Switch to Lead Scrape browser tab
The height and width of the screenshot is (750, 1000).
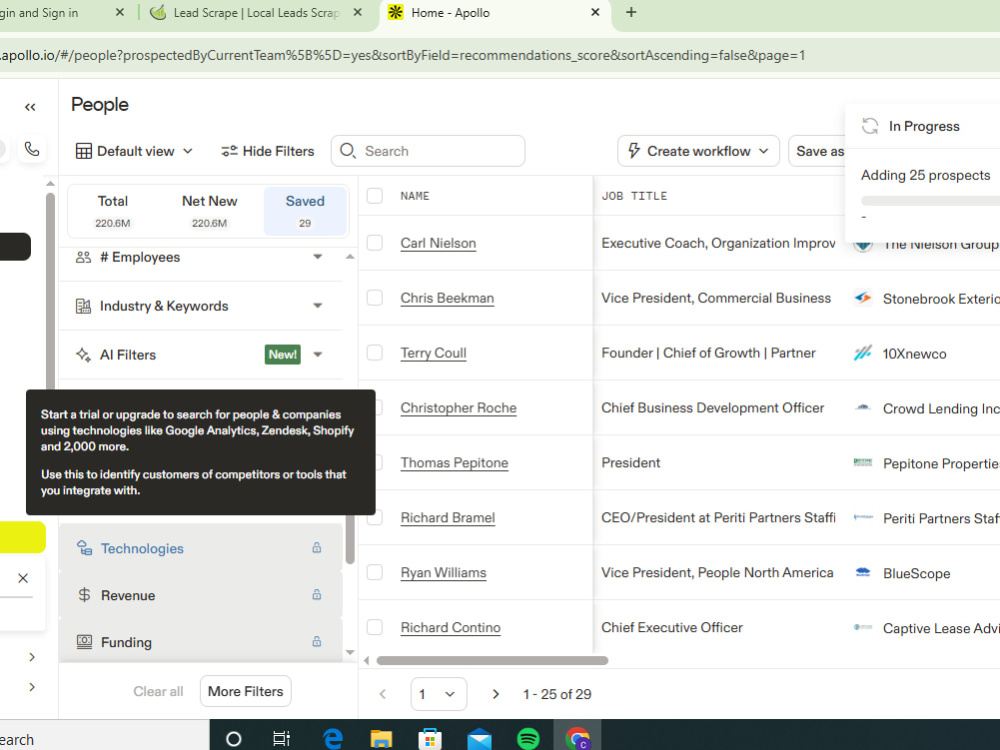click(x=256, y=13)
